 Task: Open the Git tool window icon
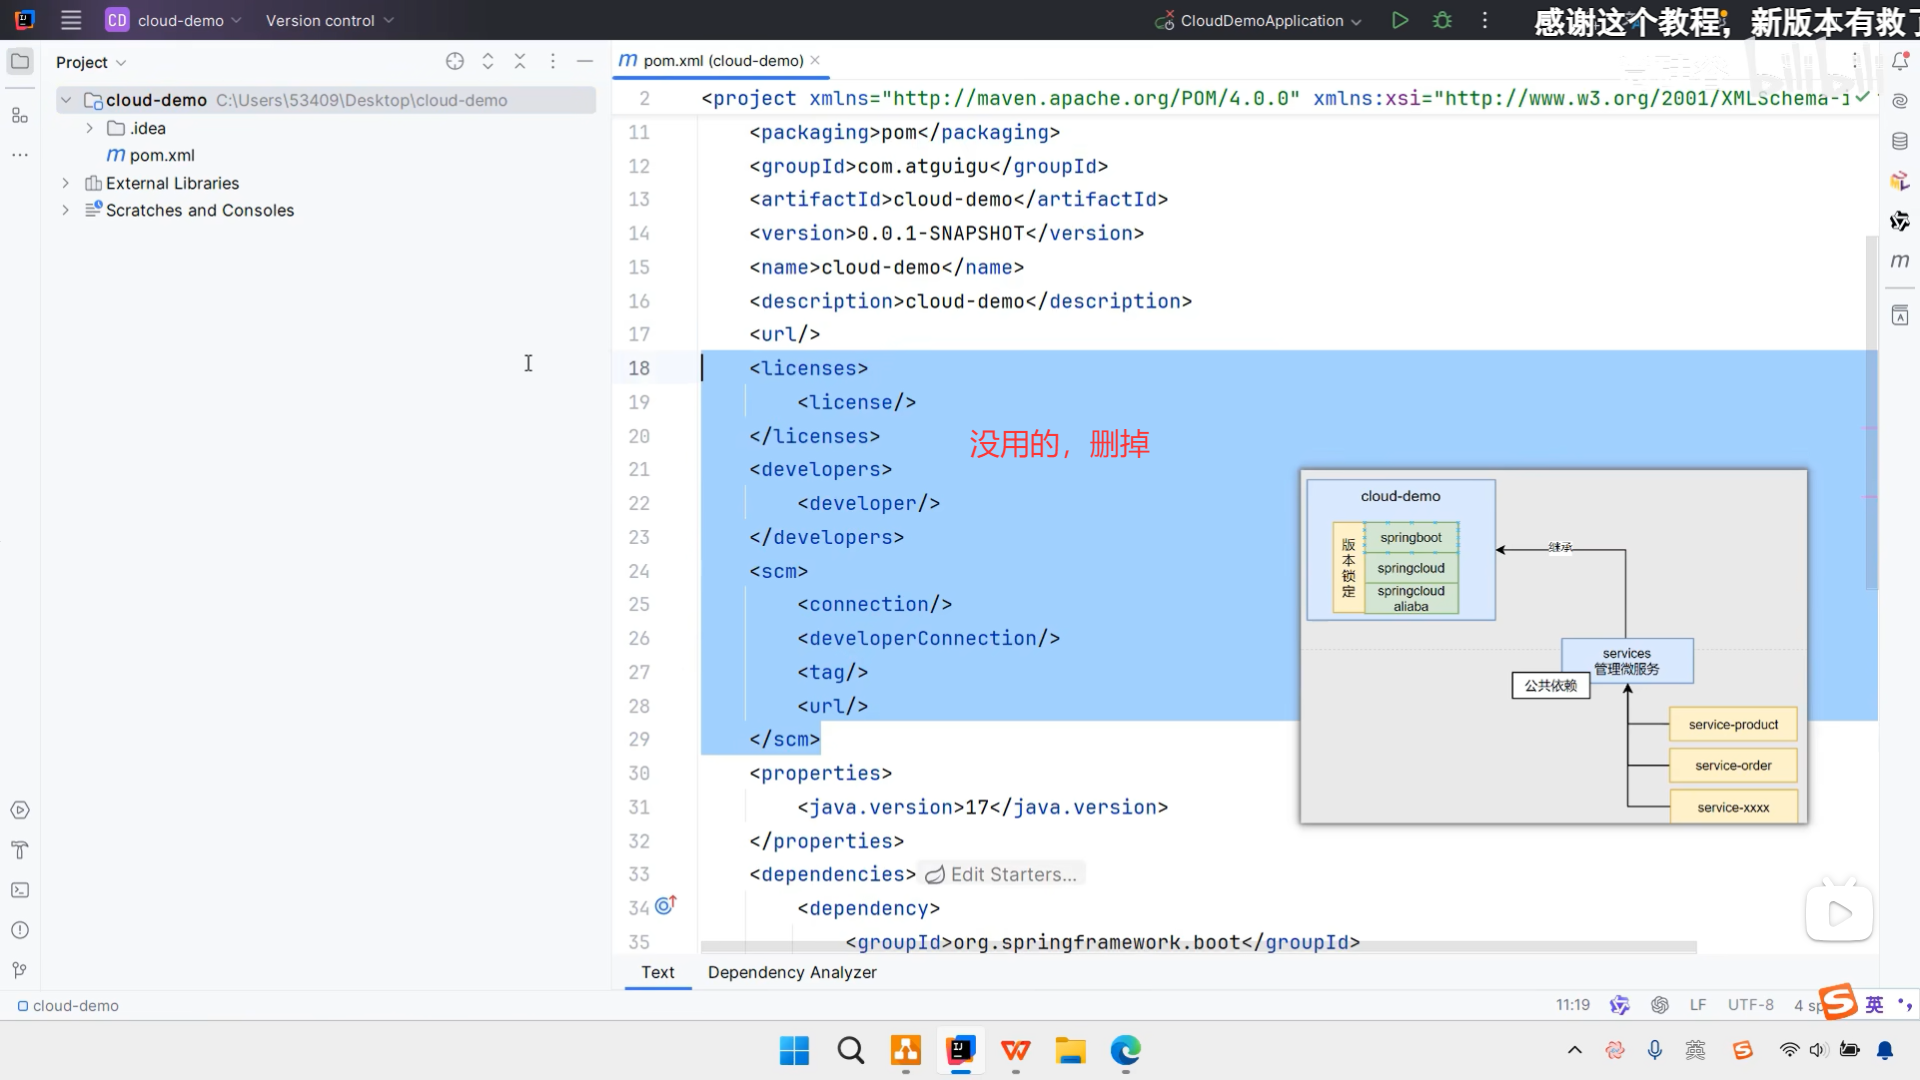tap(20, 970)
